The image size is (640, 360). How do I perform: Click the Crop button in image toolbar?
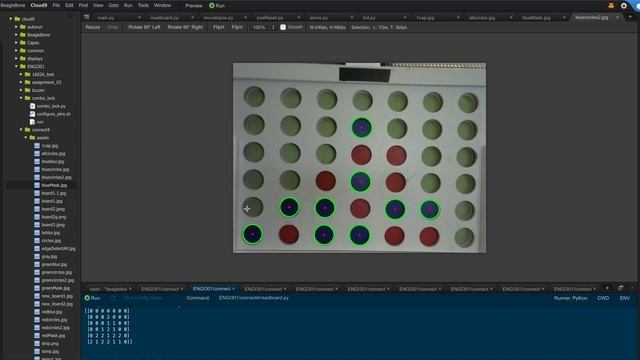[x=113, y=27]
